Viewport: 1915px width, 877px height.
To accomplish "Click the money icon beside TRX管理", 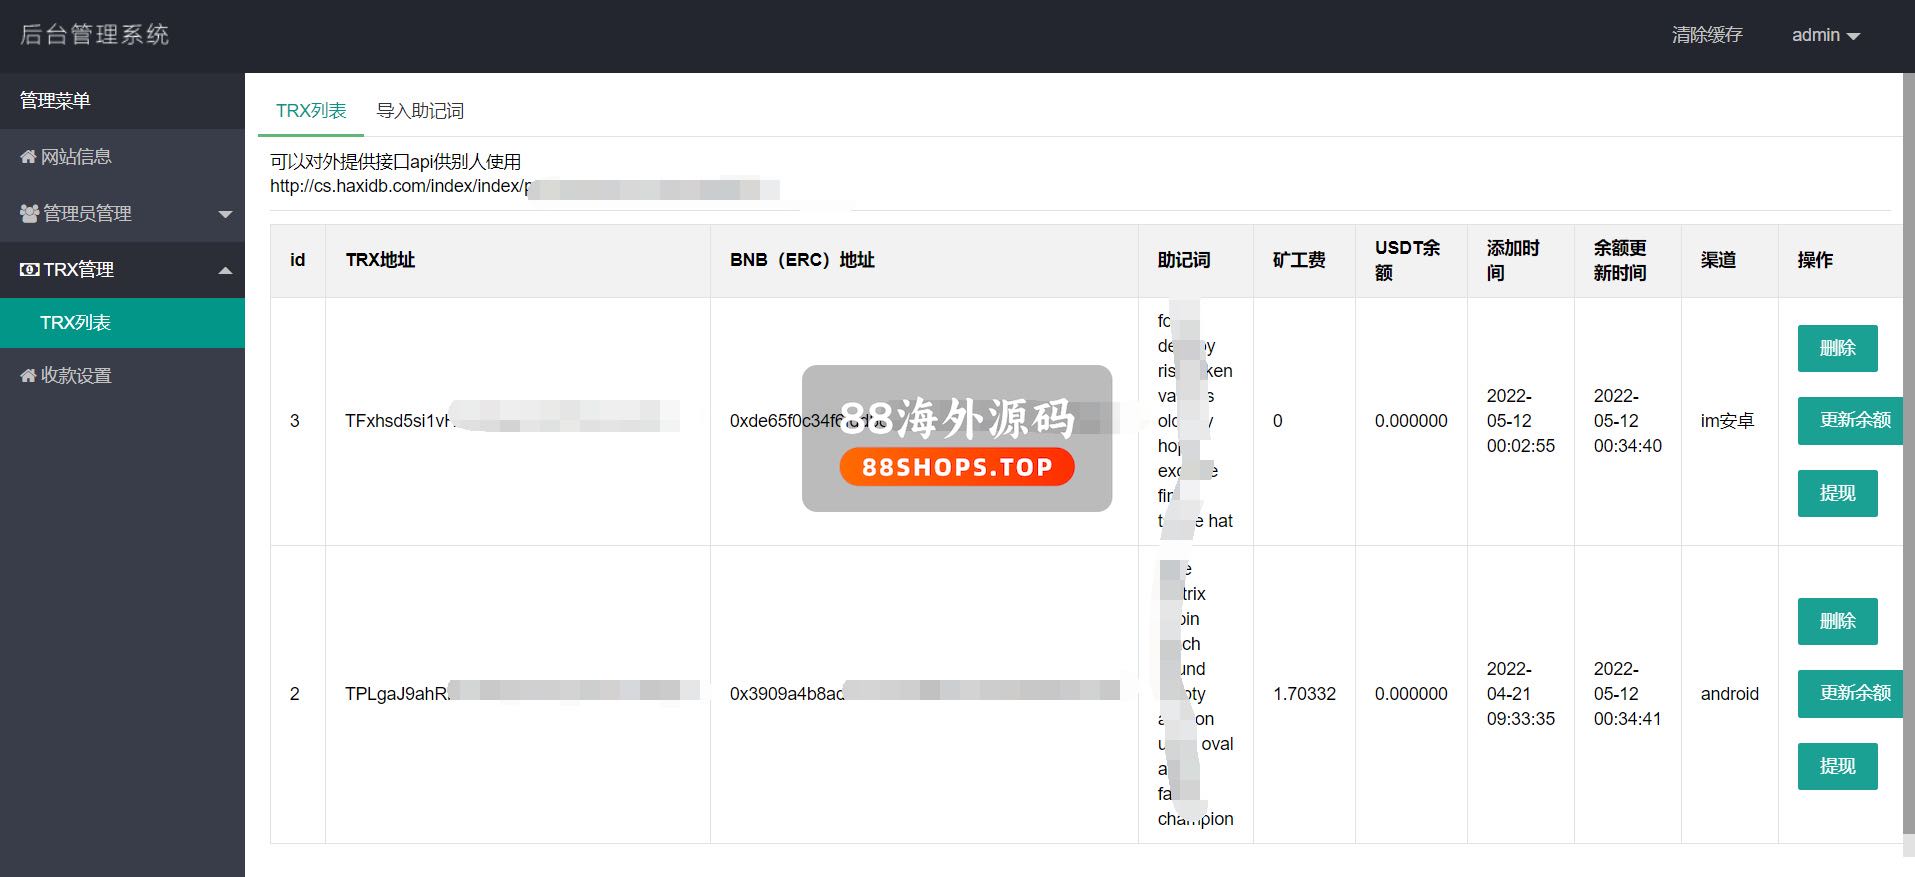I will click(x=29, y=270).
